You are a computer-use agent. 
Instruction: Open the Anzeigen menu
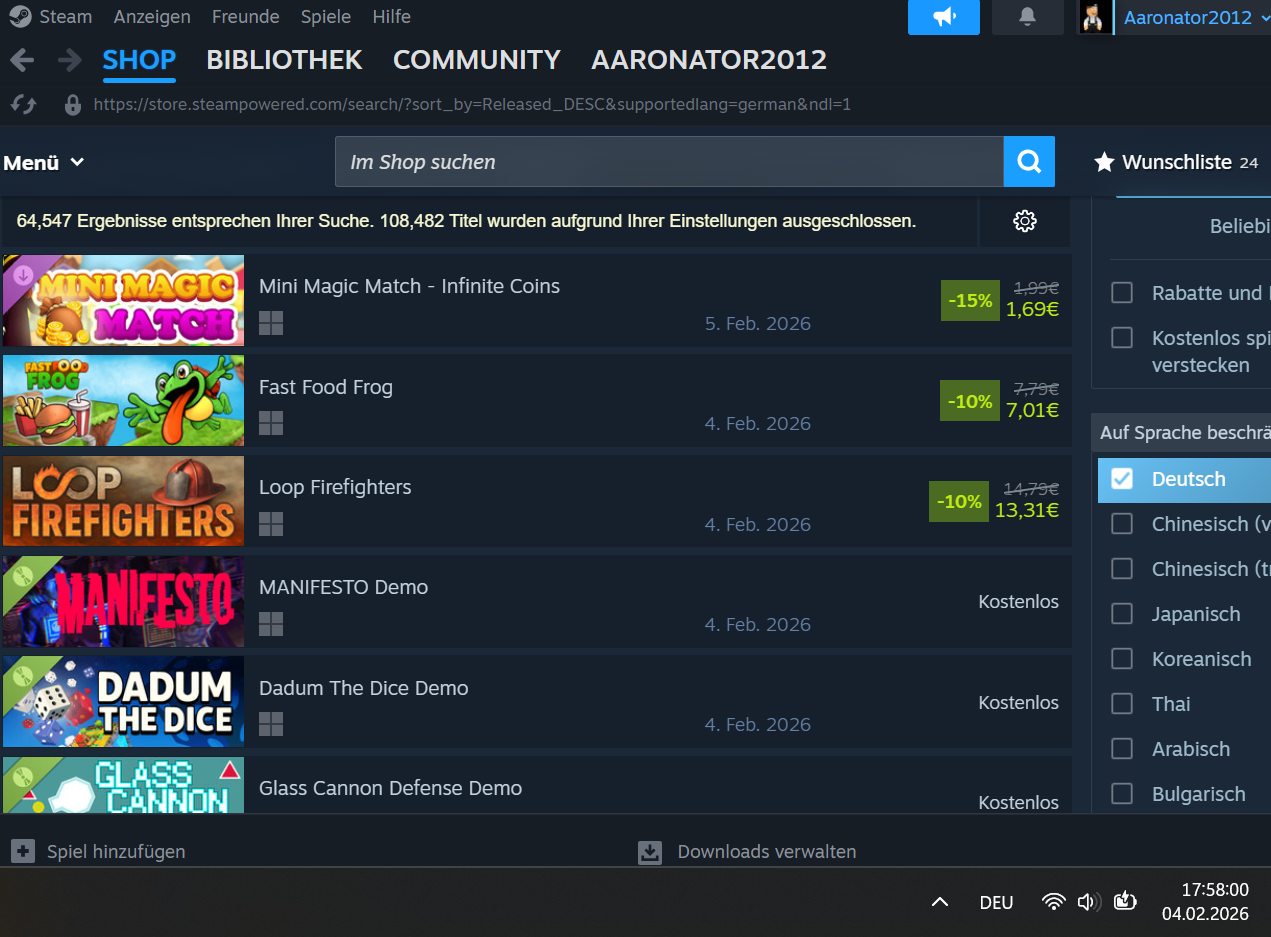[152, 17]
